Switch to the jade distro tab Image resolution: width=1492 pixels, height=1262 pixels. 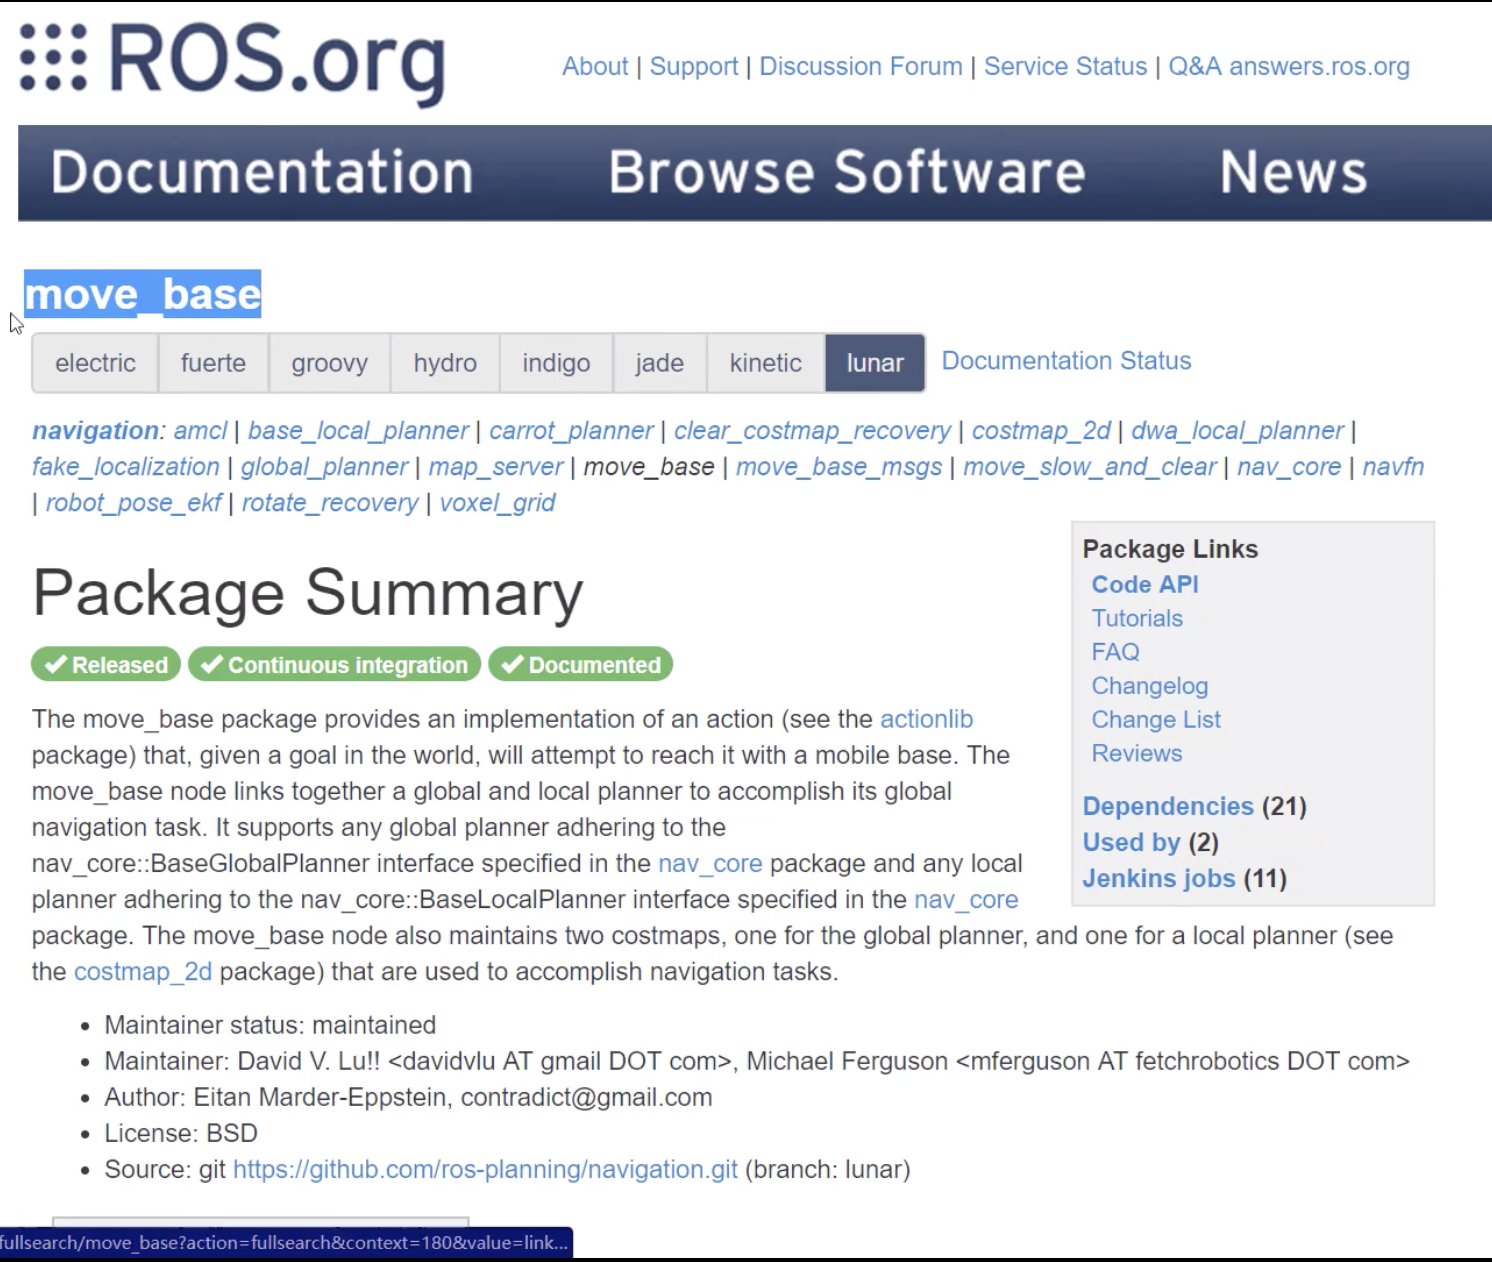(660, 363)
